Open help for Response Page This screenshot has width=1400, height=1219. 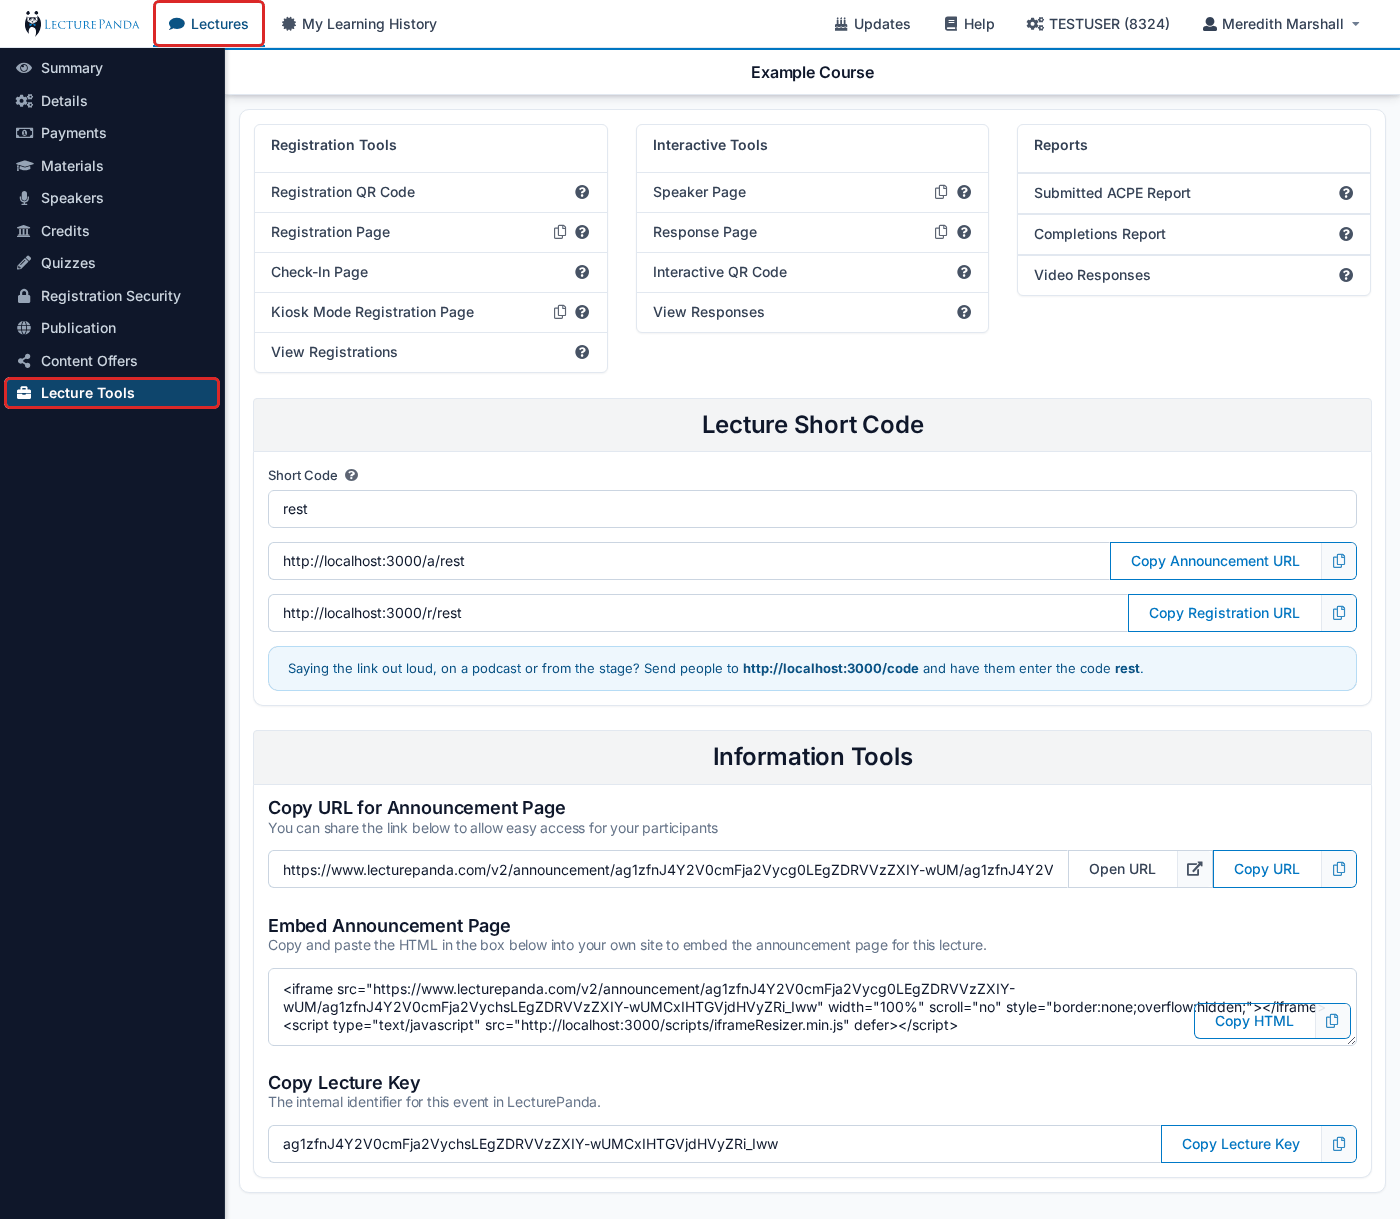[x=964, y=232]
